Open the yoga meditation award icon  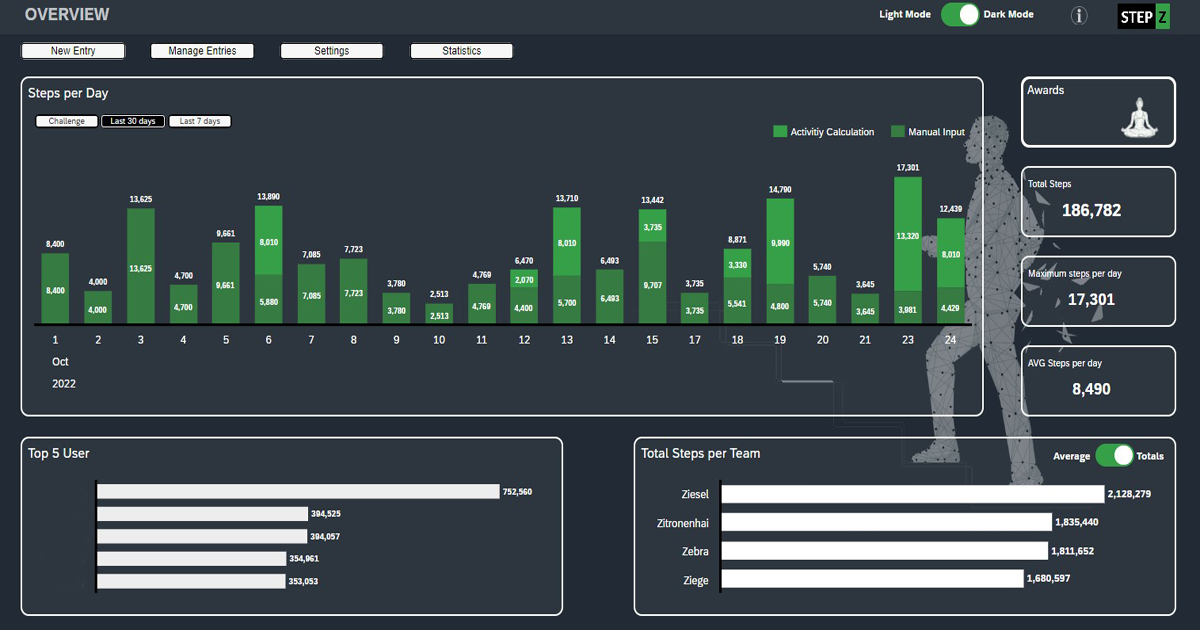point(1138,117)
